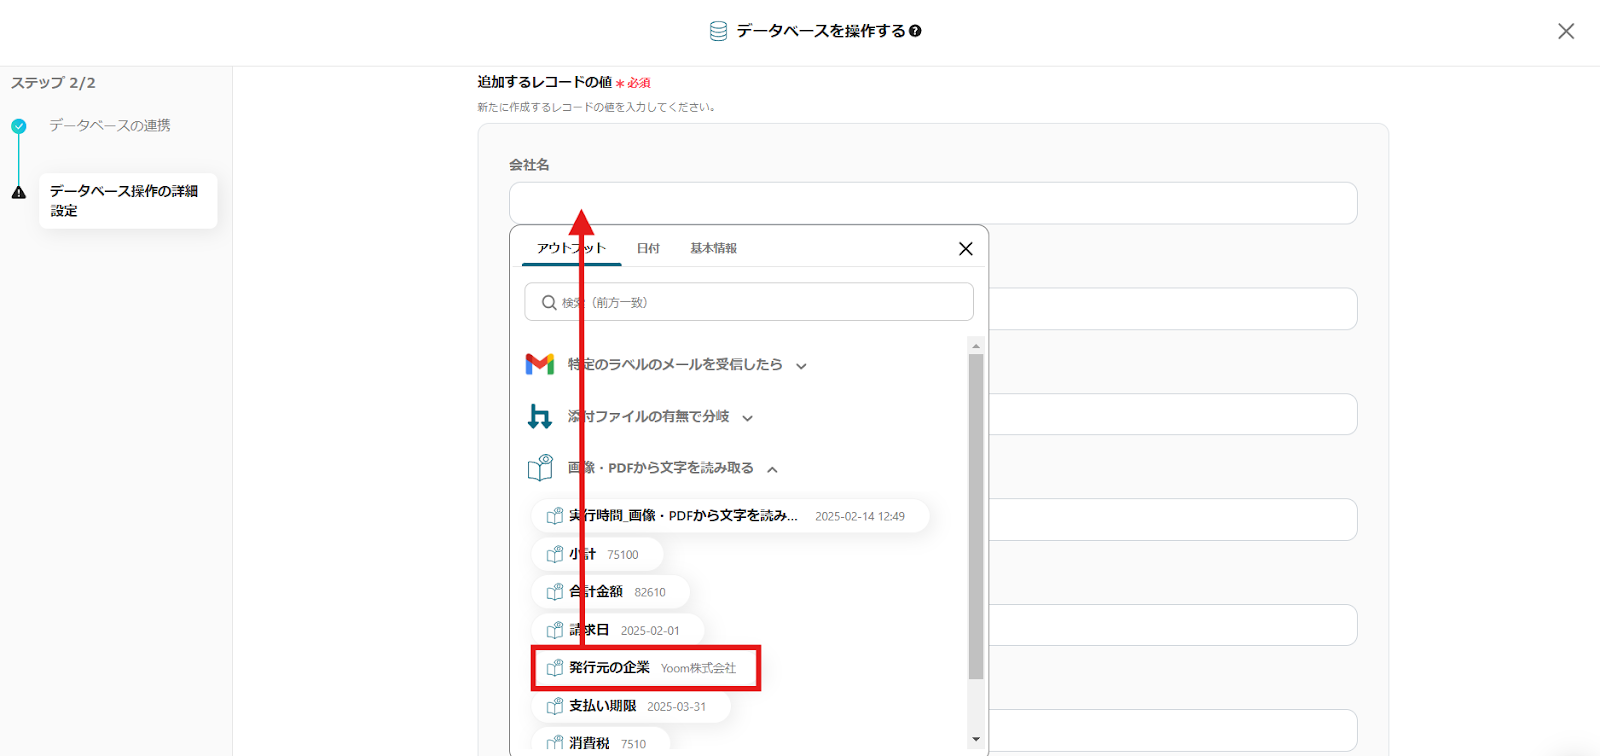Click the database icon in header
The width and height of the screenshot is (1600, 756).
(718, 31)
